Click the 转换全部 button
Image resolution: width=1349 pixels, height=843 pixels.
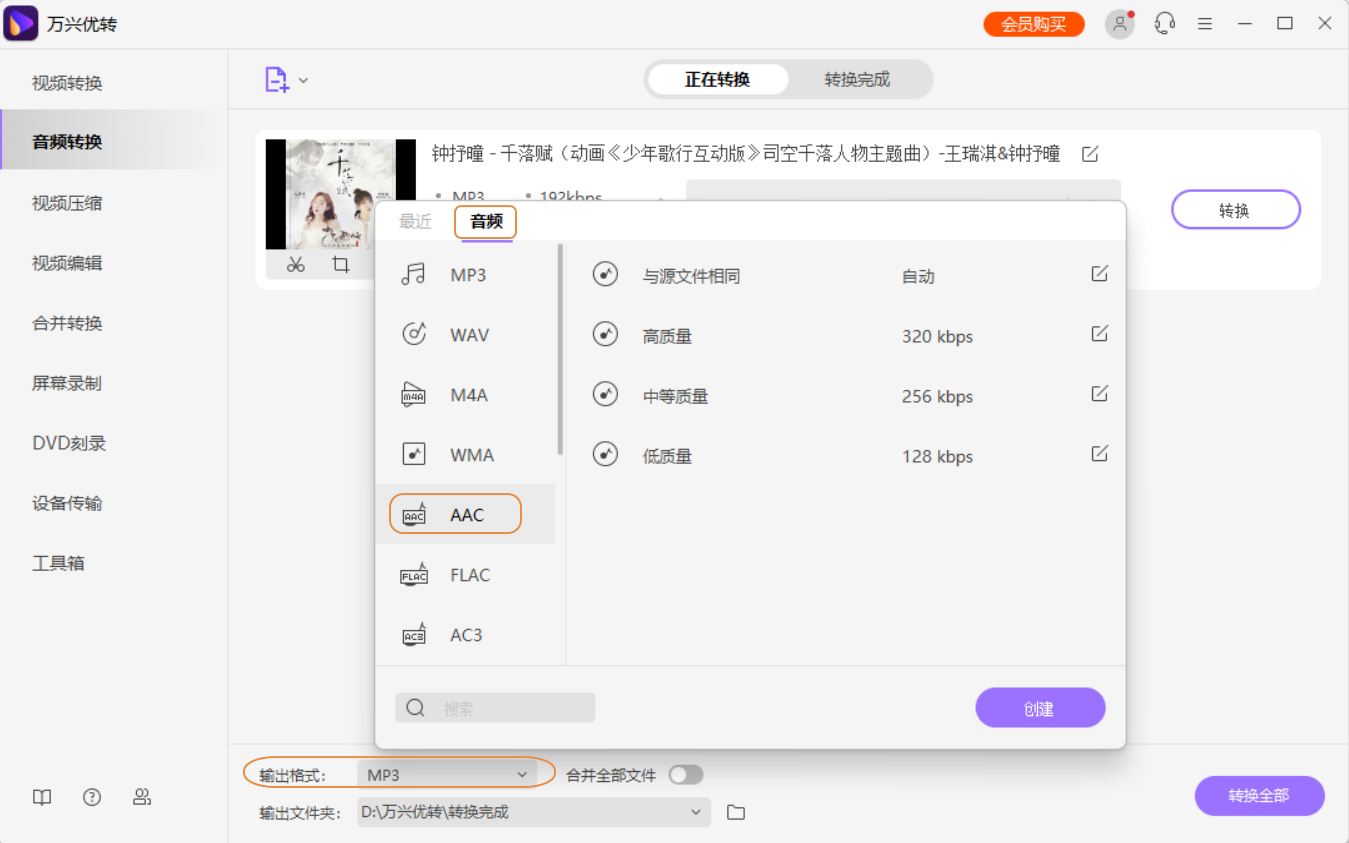[x=1259, y=796]
